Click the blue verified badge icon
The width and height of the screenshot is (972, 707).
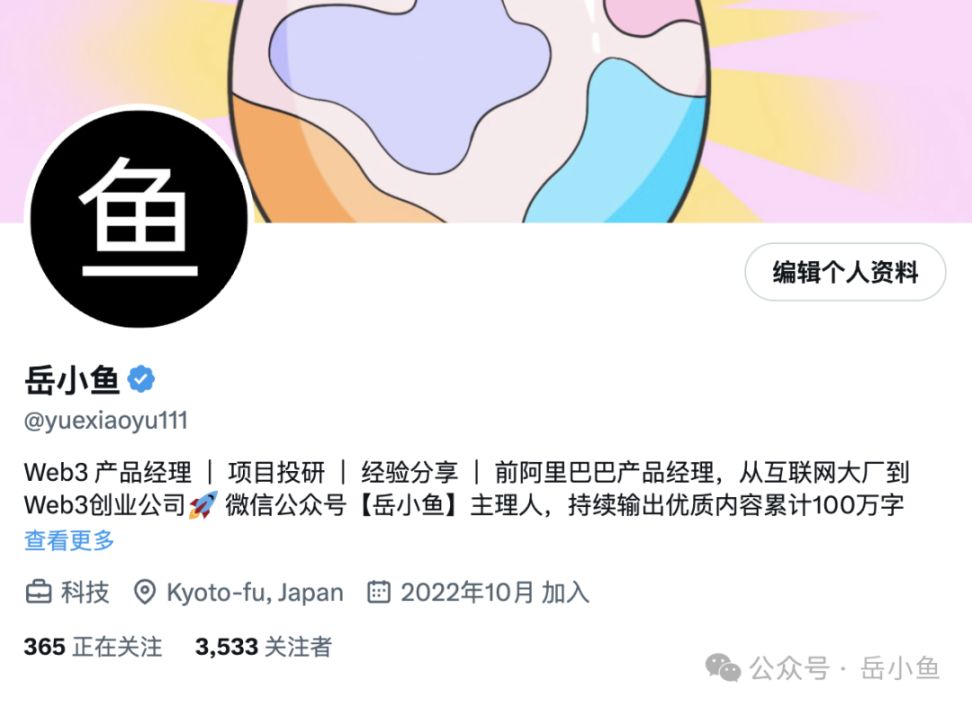click(x=141, y=379)
